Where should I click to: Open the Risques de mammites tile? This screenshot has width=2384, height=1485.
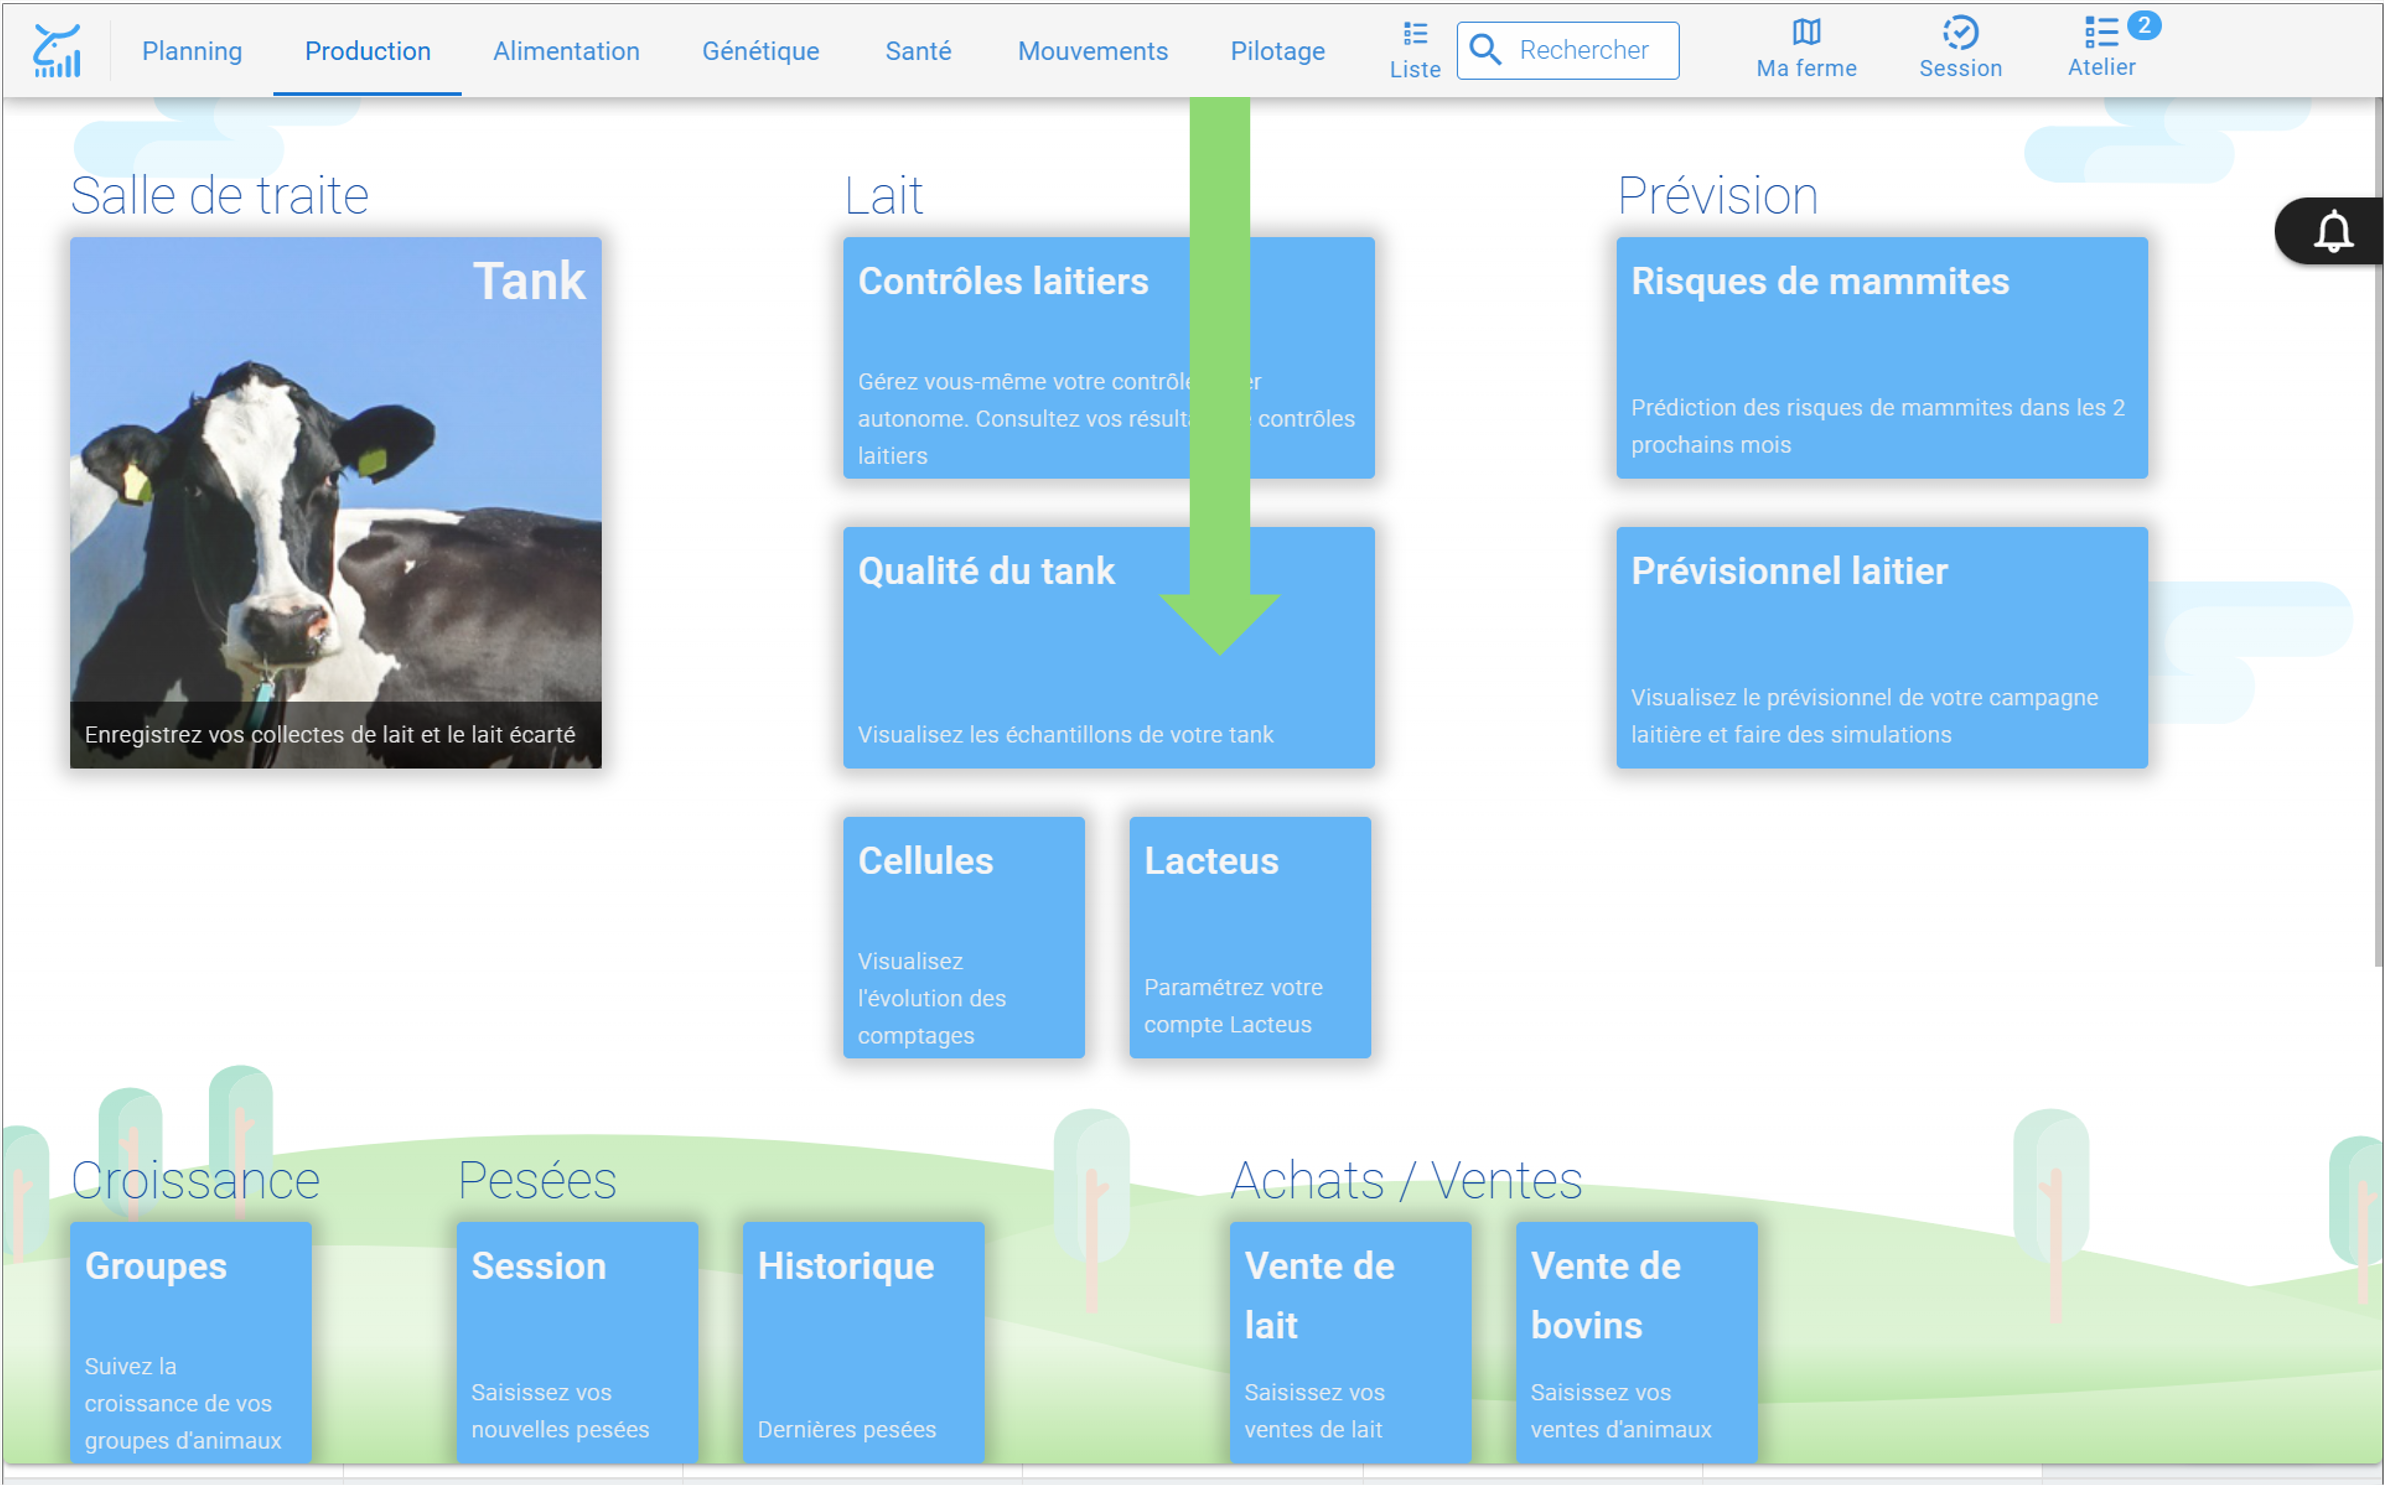(1881, 358)
